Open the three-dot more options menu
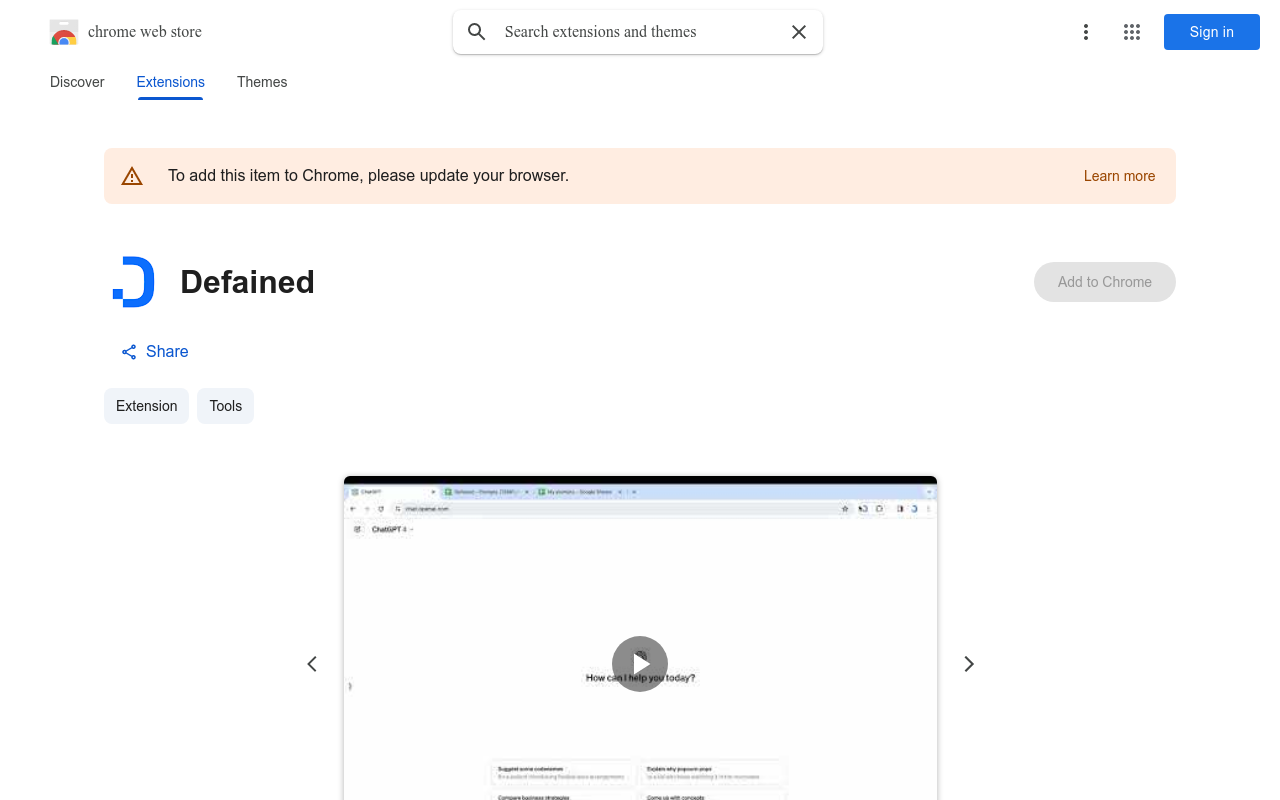 click(1085, 32)
